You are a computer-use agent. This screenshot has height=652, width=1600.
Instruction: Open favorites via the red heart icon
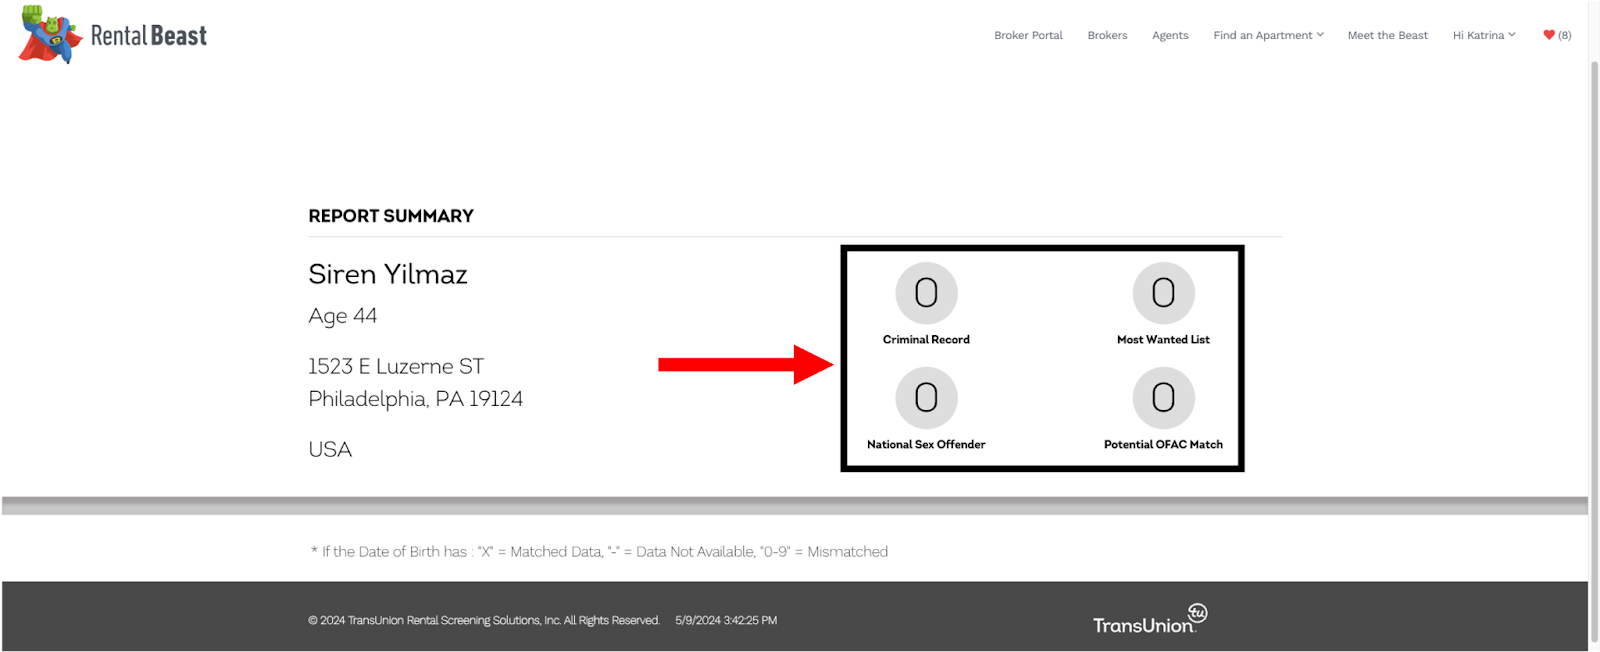tap(1549, 35)
